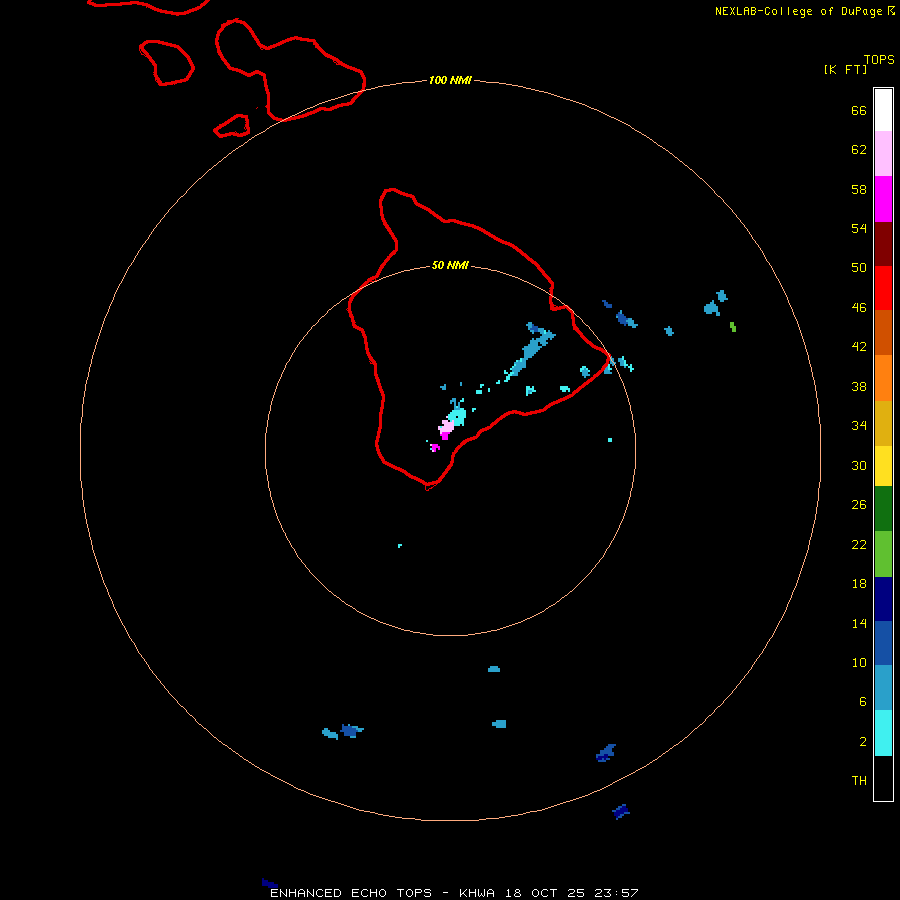
Task: Click the light green 26 kft swatch
Action: (x=883, y=553)
